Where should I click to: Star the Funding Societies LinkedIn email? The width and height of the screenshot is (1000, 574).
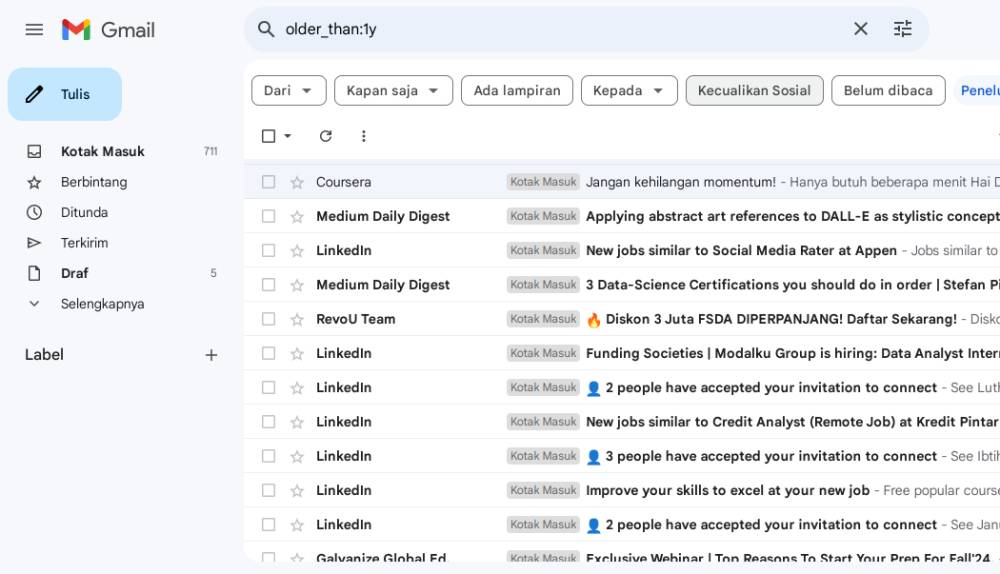pyautogui.click(x=297, y=353)
